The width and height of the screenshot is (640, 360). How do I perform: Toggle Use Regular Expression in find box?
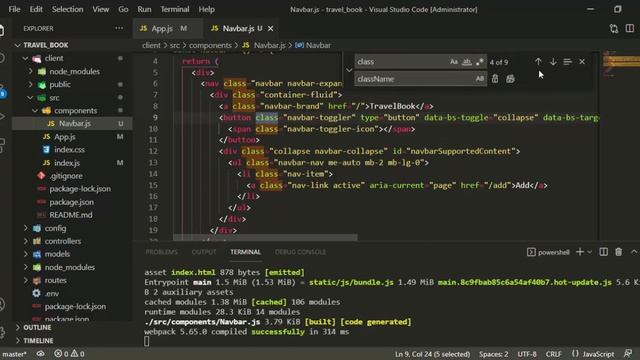(x=480, y=62)
